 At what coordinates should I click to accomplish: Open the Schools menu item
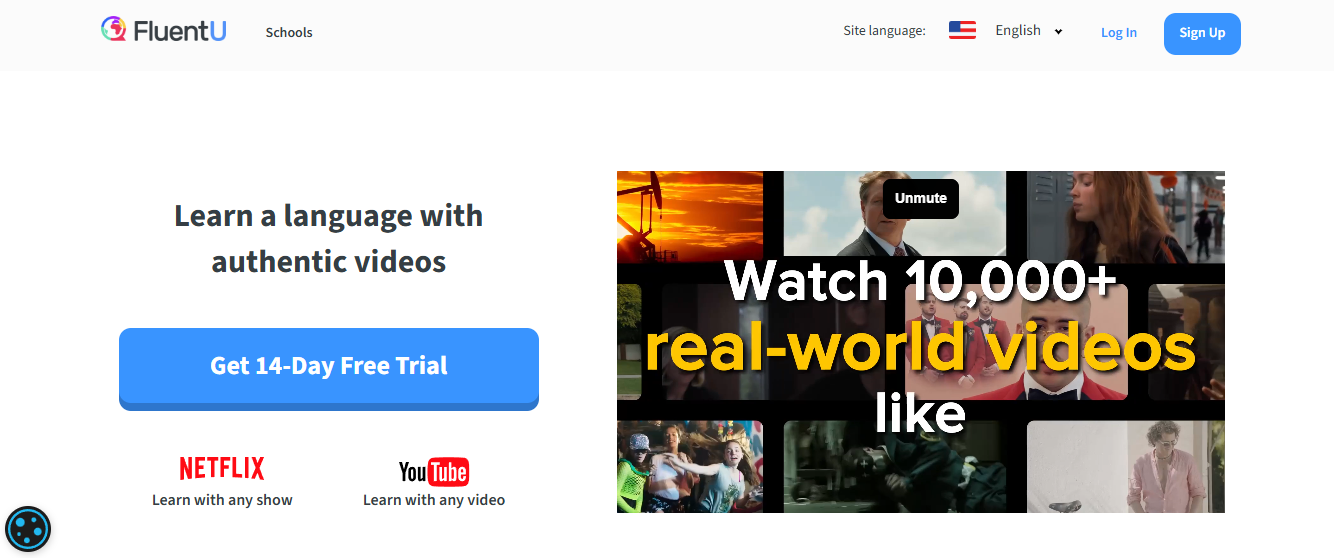click(x=289, y=32)
